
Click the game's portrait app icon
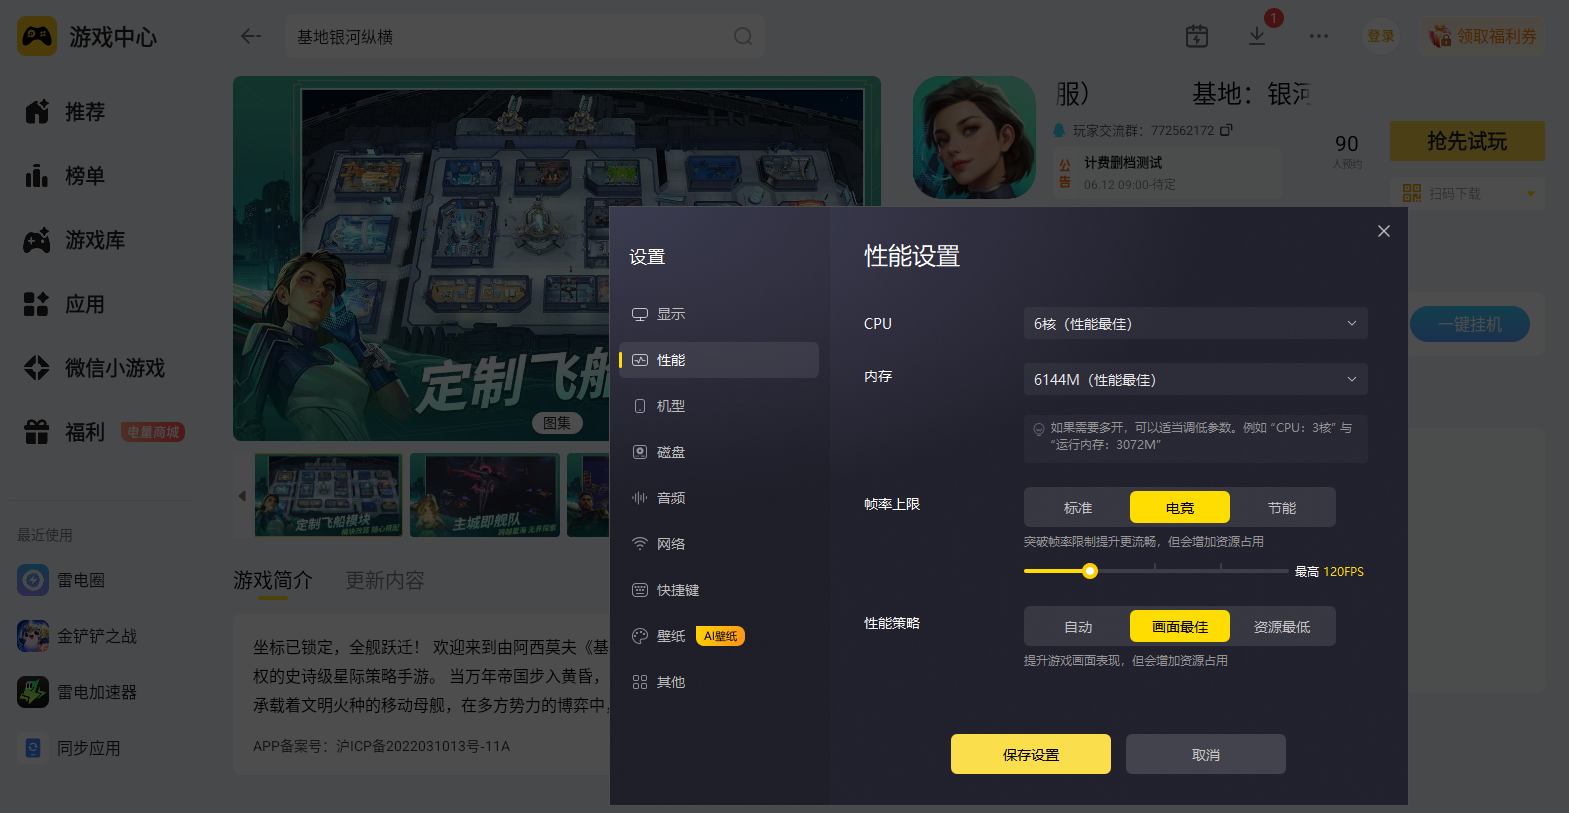pos(974,137)
